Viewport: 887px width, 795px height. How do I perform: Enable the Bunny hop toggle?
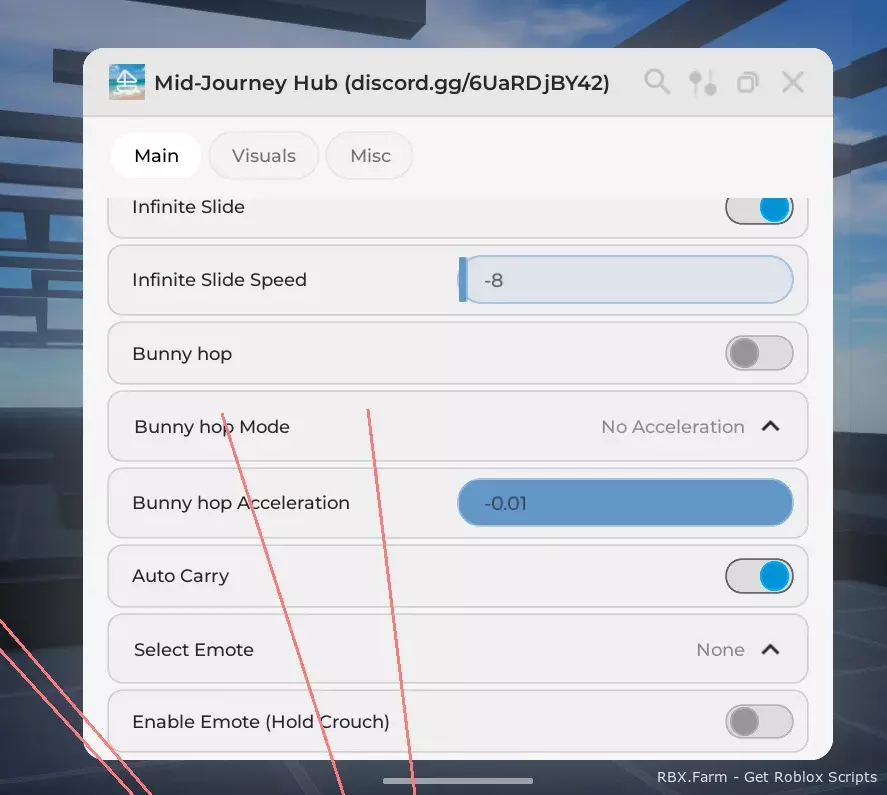pos(759,353)
